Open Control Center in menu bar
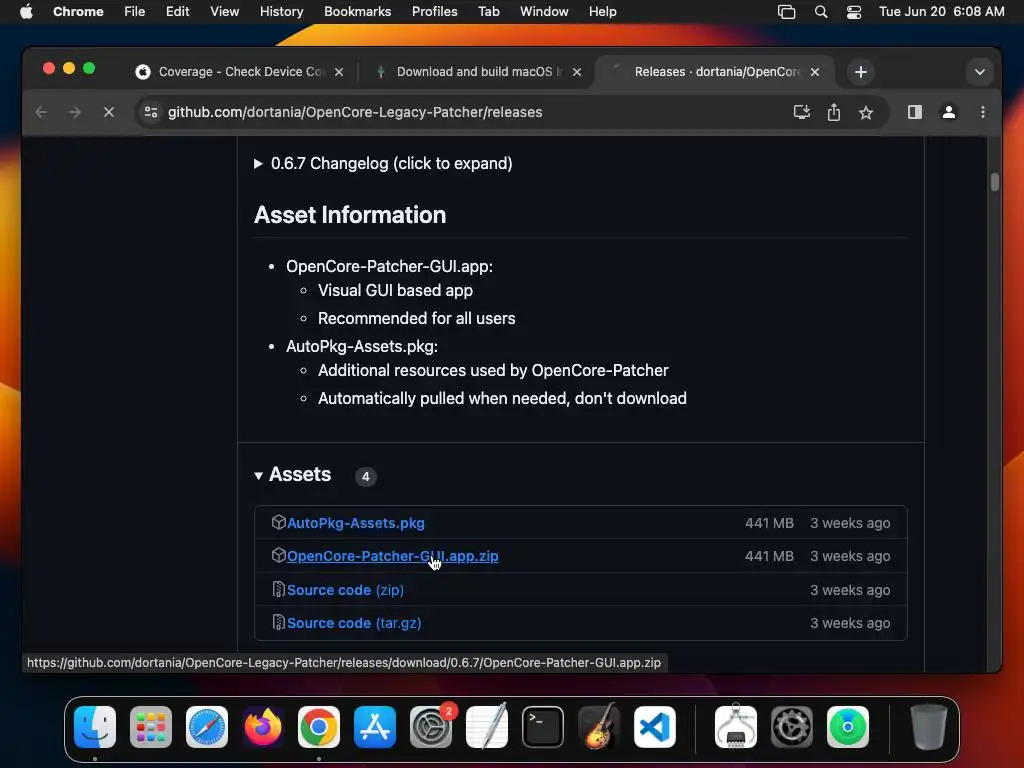 pyautogui.click(x=854, y=12)
